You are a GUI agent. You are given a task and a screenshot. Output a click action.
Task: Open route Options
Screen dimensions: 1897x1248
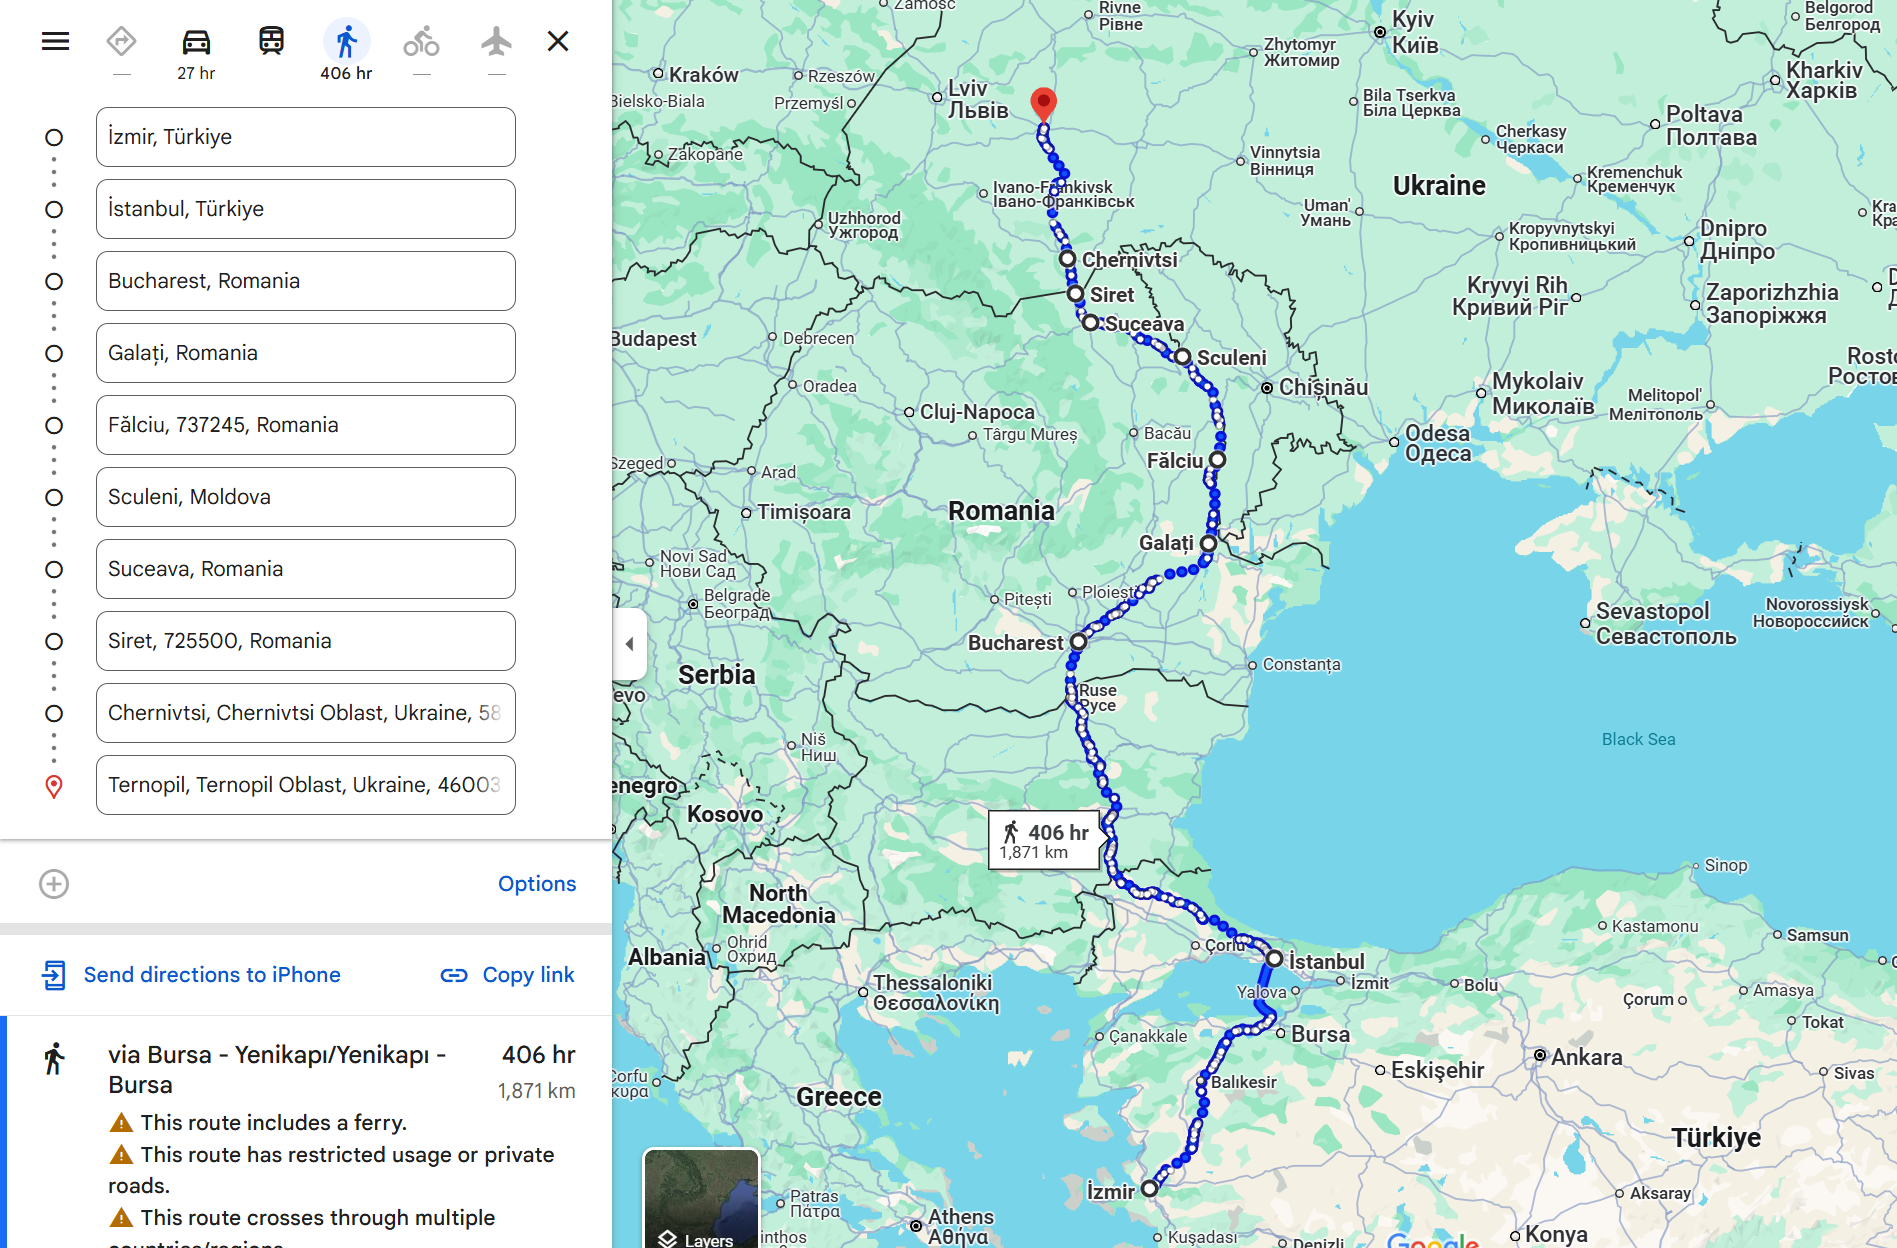pos(537,884)
